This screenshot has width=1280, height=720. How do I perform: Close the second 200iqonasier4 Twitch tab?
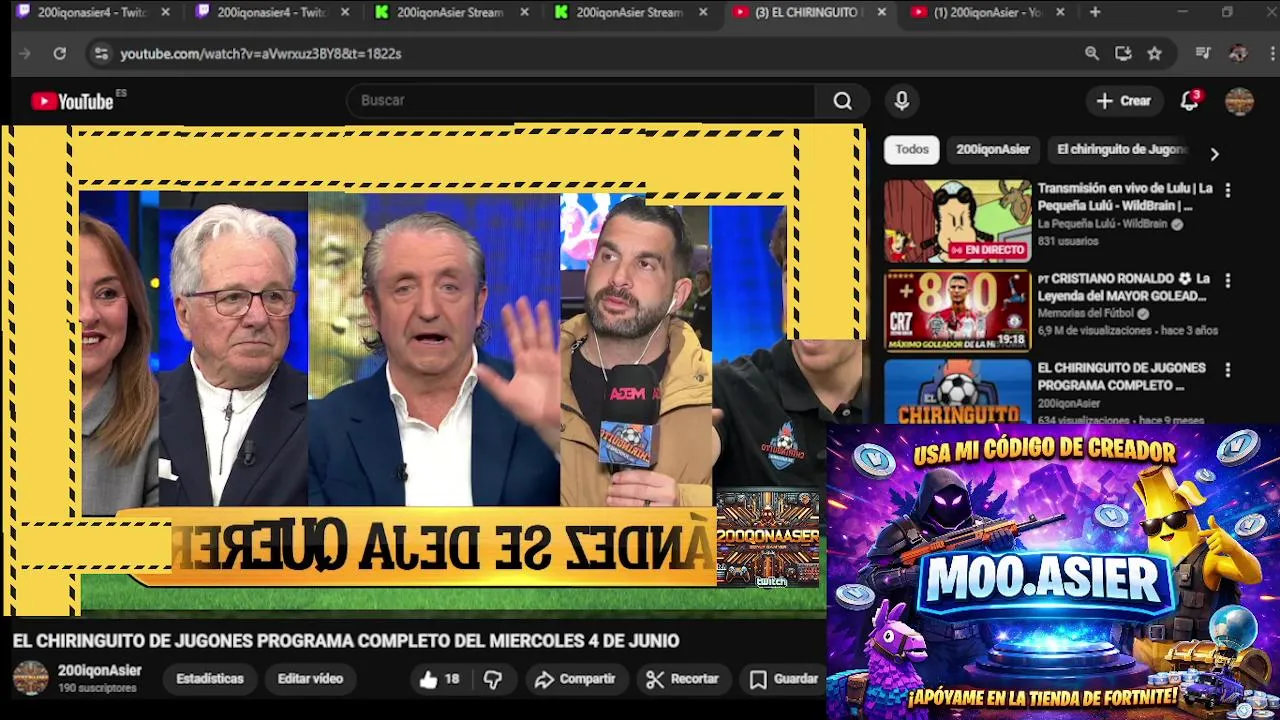point(345,12)
